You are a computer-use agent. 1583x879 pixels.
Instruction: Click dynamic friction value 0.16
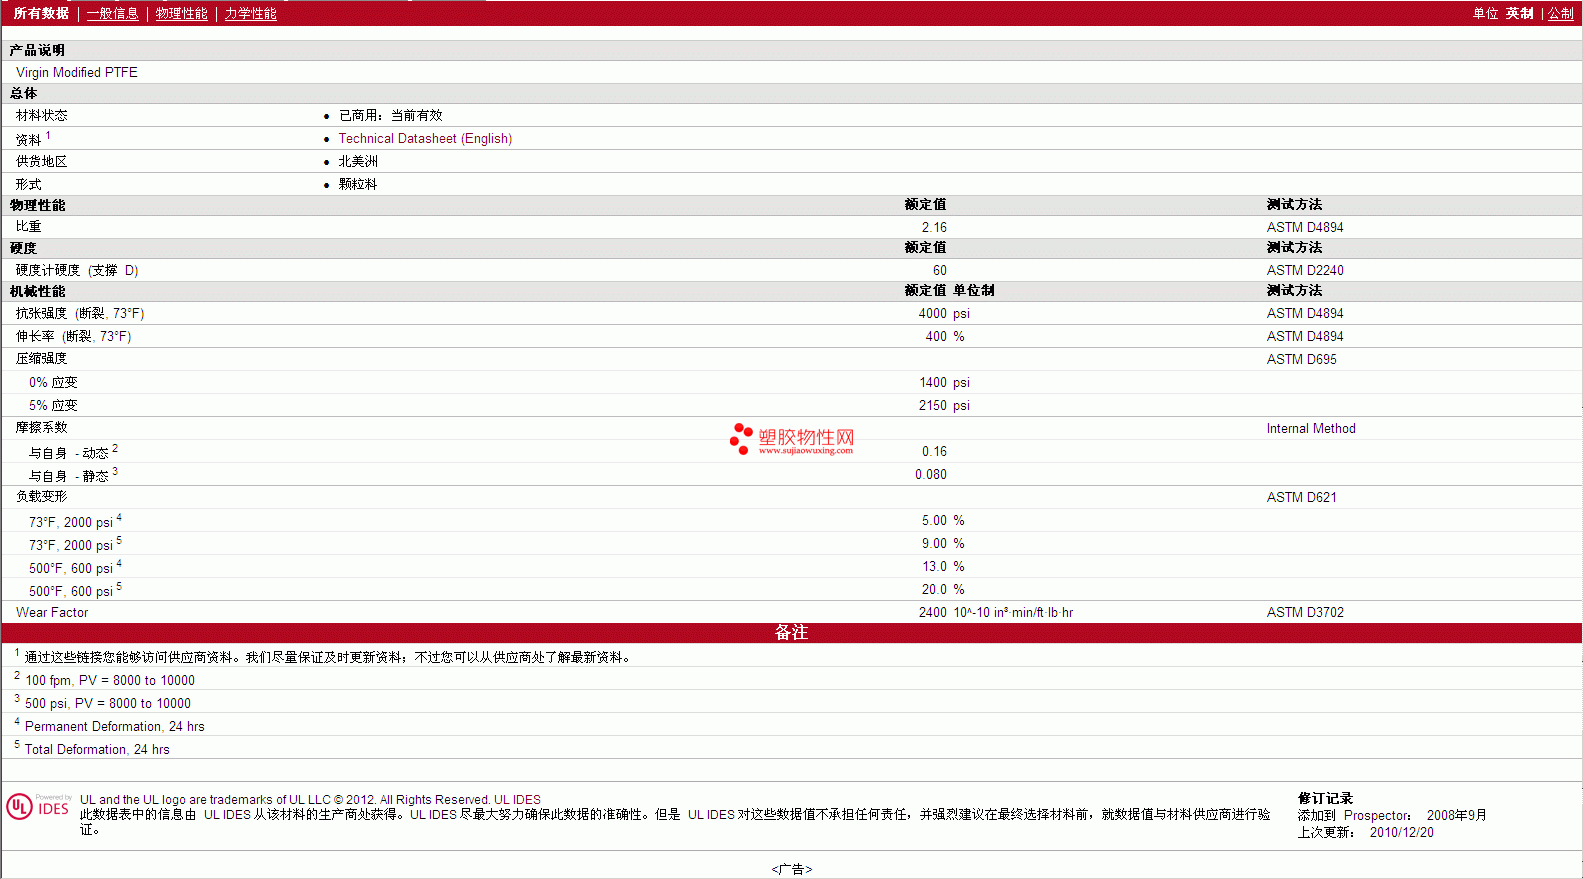pos(934,451)
